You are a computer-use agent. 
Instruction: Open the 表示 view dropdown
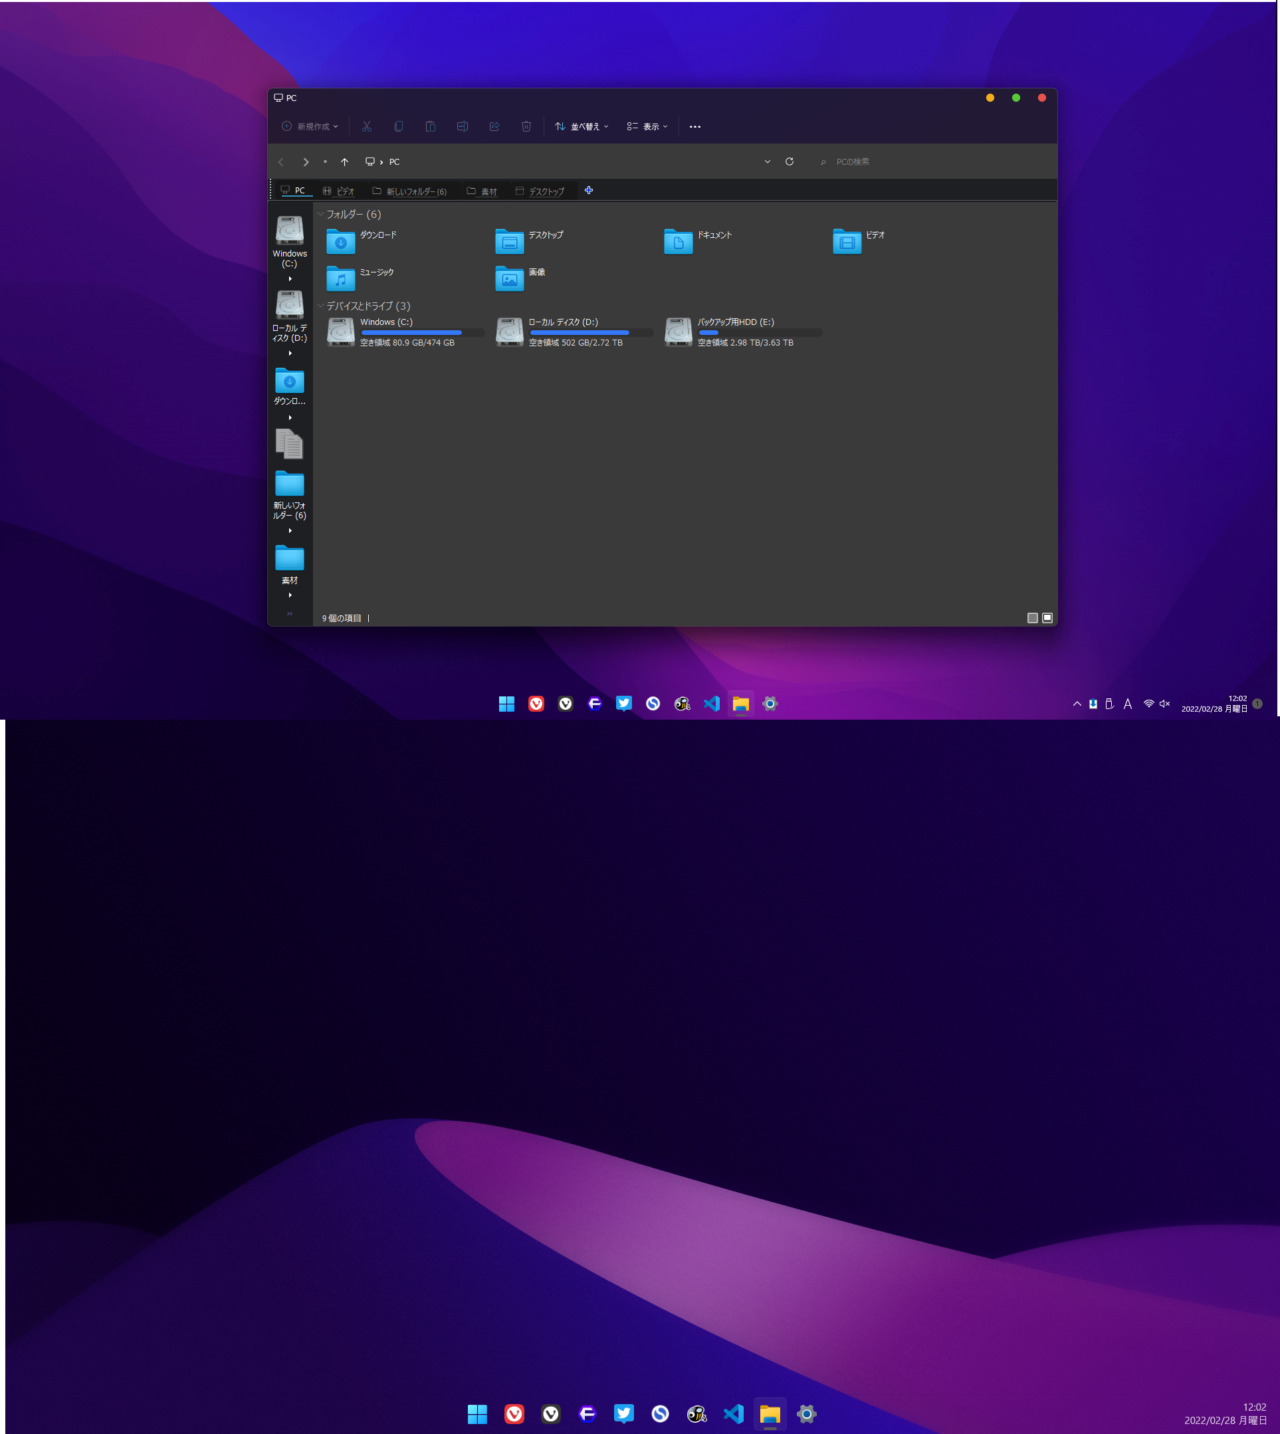tap(647, 126)
